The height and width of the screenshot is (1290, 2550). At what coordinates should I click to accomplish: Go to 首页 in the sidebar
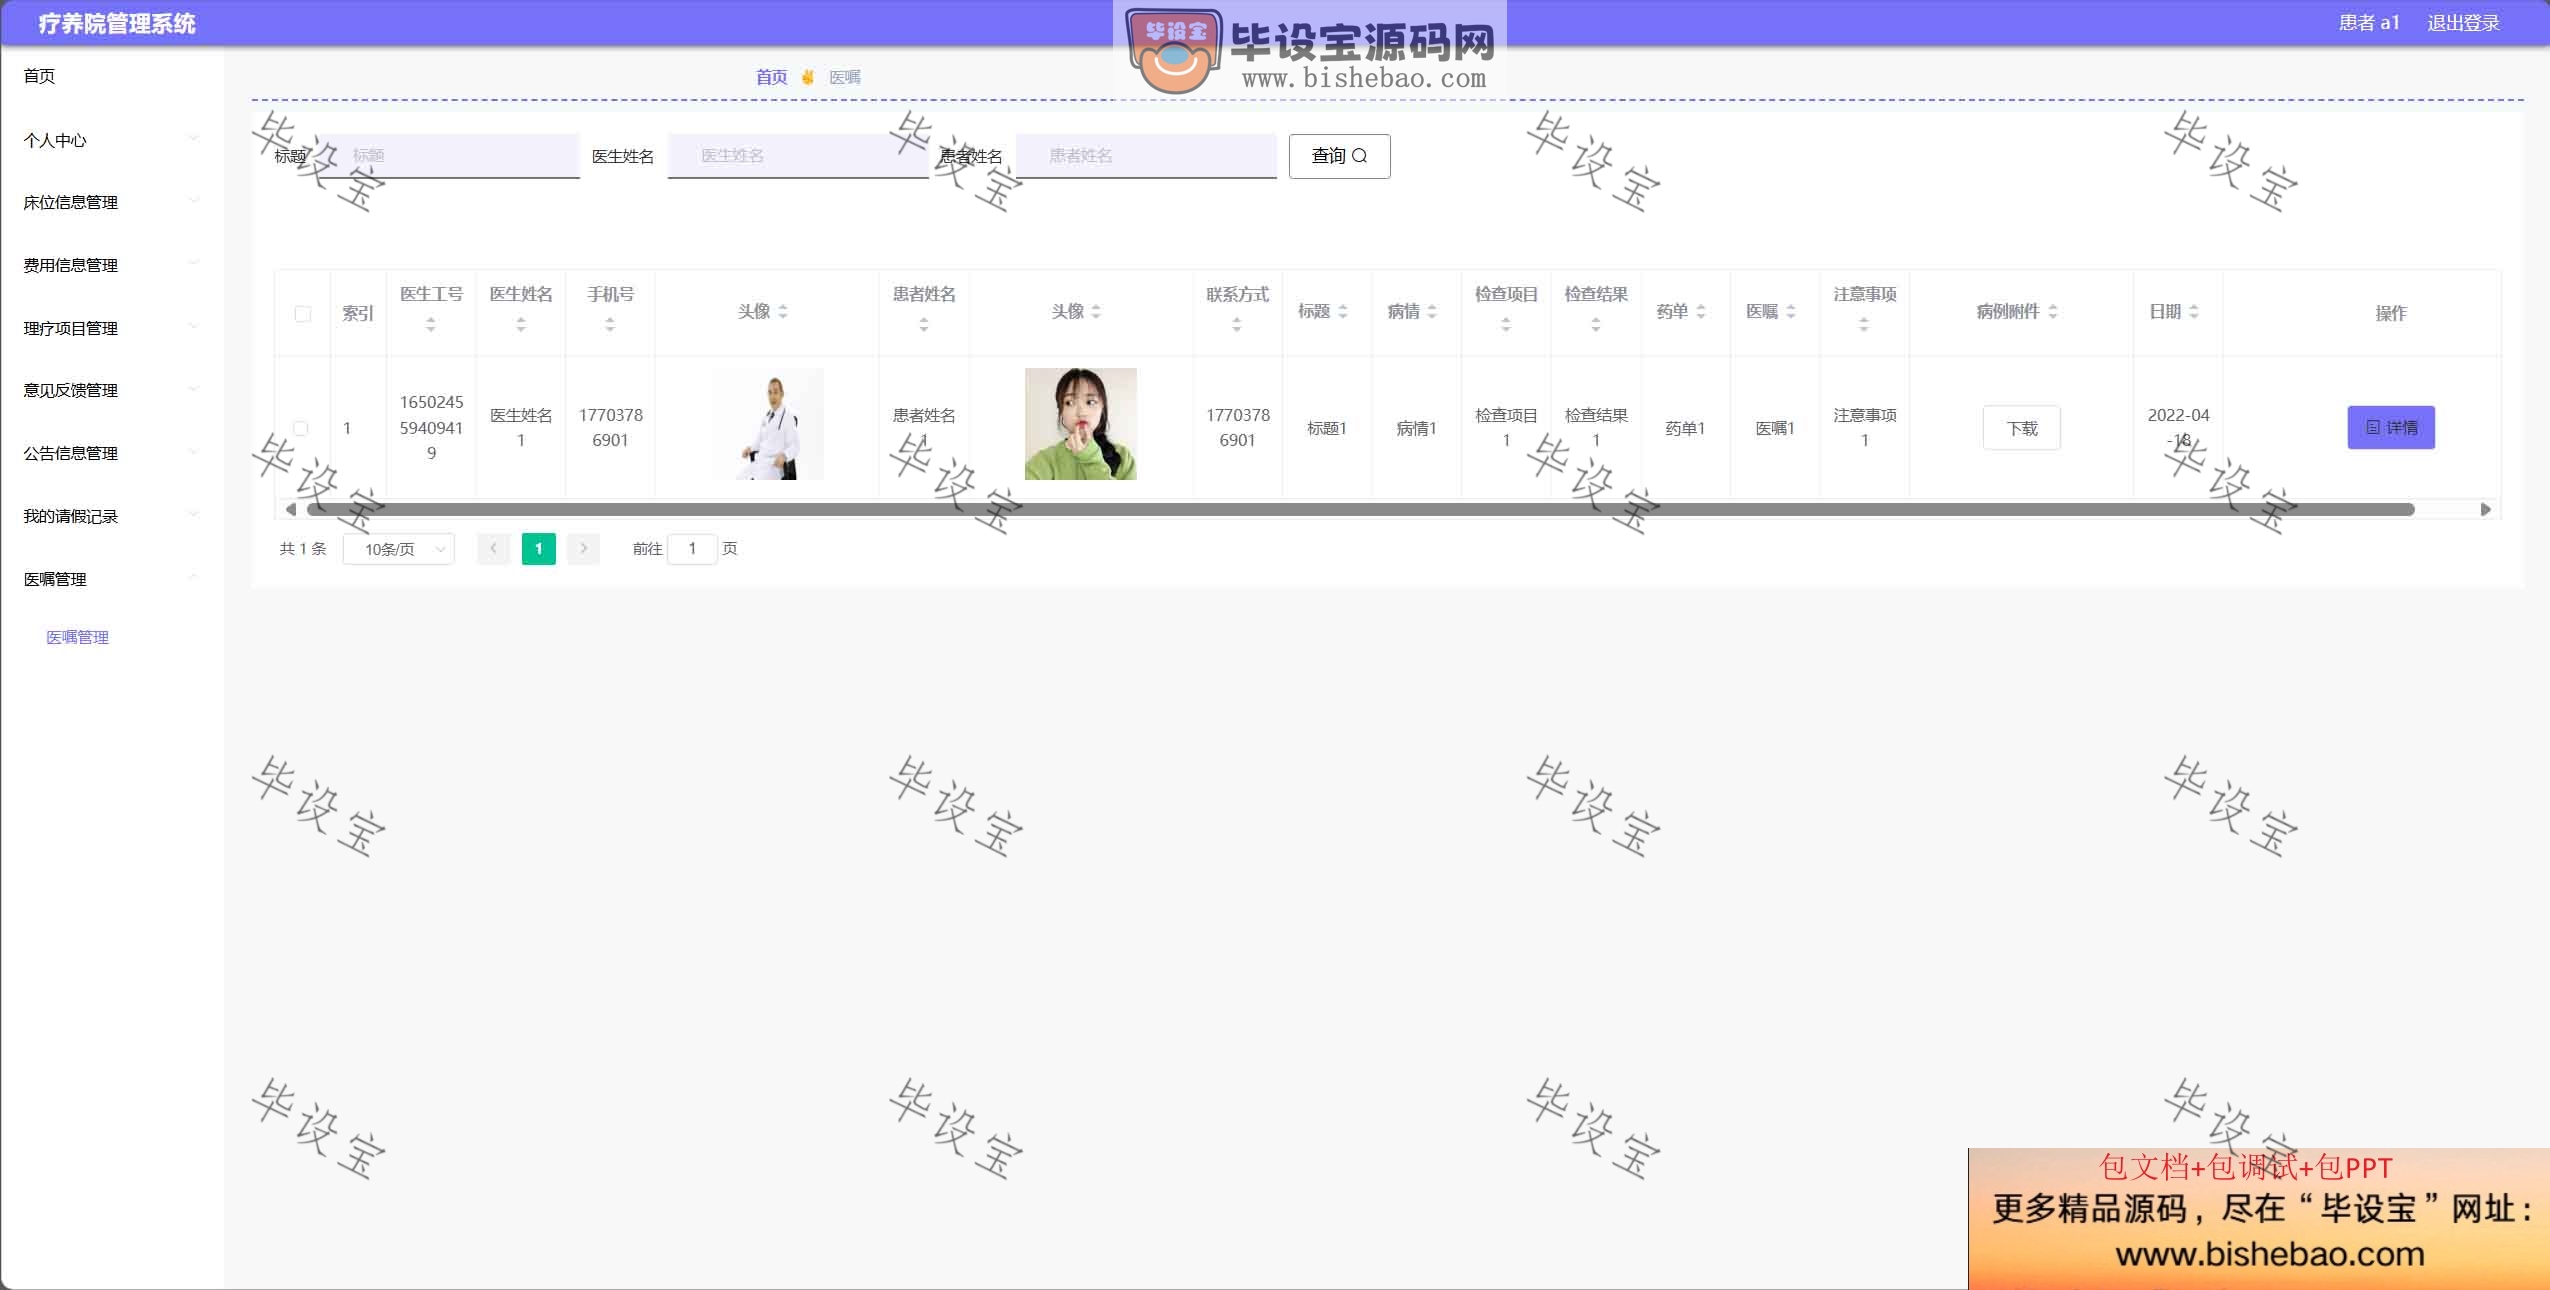click(x=39, y=76)
